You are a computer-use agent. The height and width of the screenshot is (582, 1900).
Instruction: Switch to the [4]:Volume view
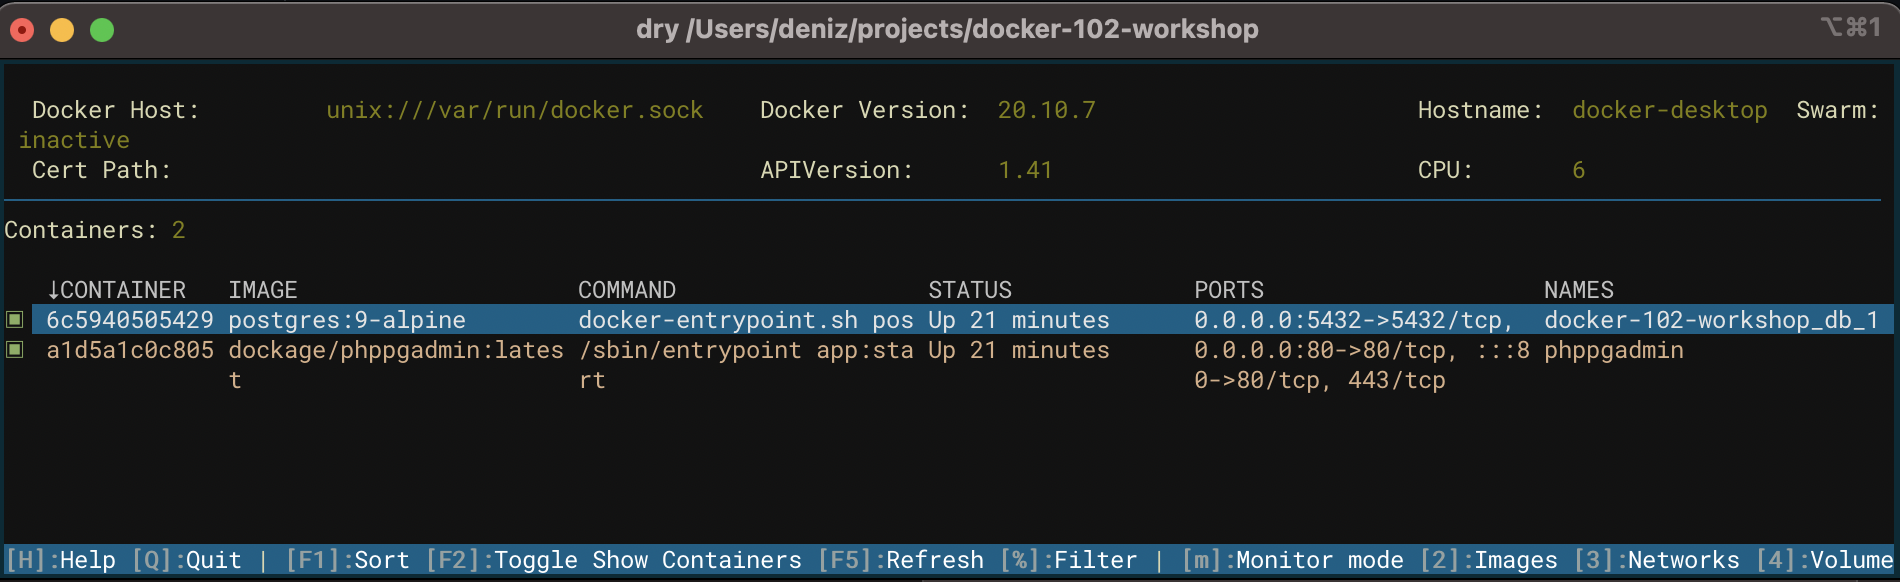pyautogui.click(x=1824, y=560)
